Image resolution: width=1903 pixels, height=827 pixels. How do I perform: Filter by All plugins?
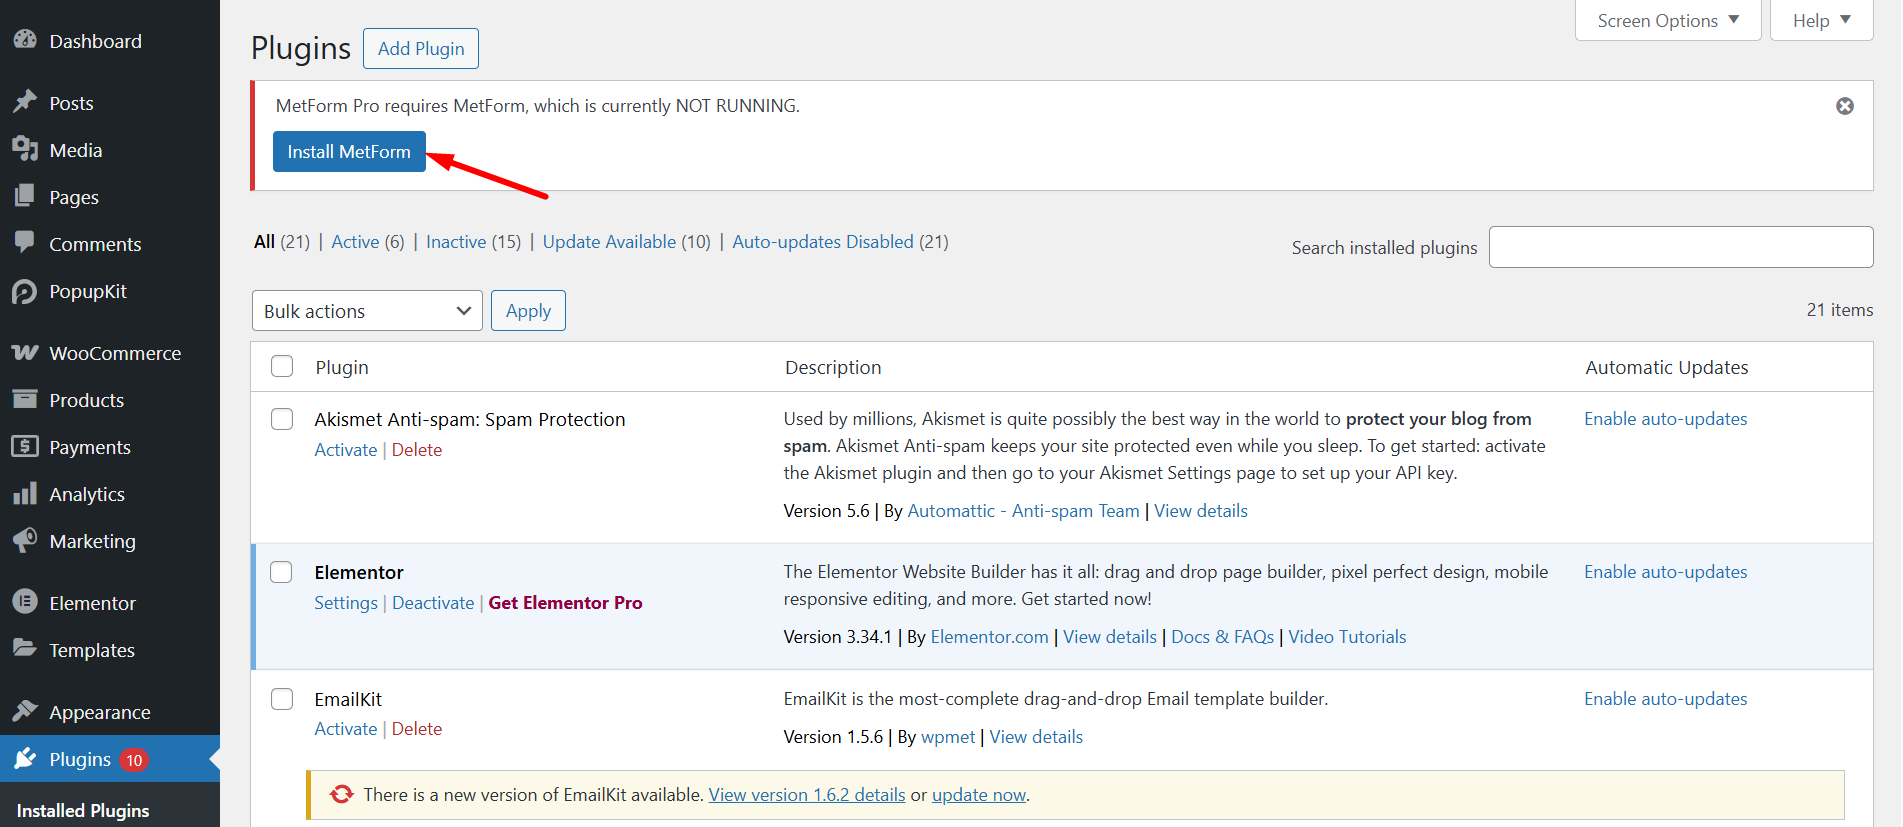pos(264,242)
